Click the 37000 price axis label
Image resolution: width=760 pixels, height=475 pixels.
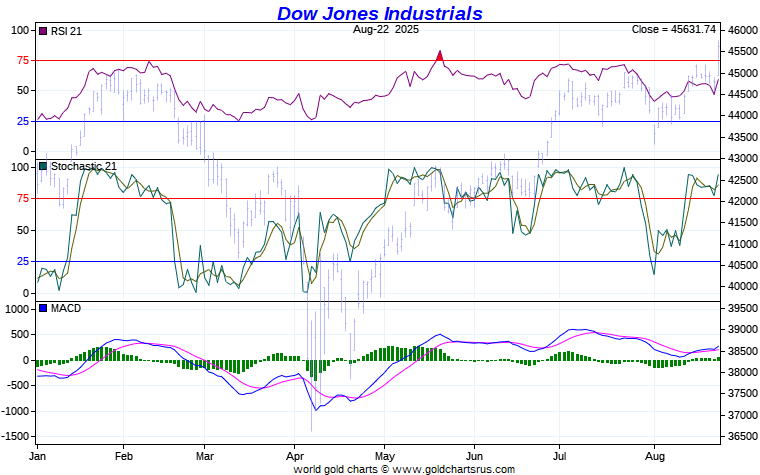point(742,415)
